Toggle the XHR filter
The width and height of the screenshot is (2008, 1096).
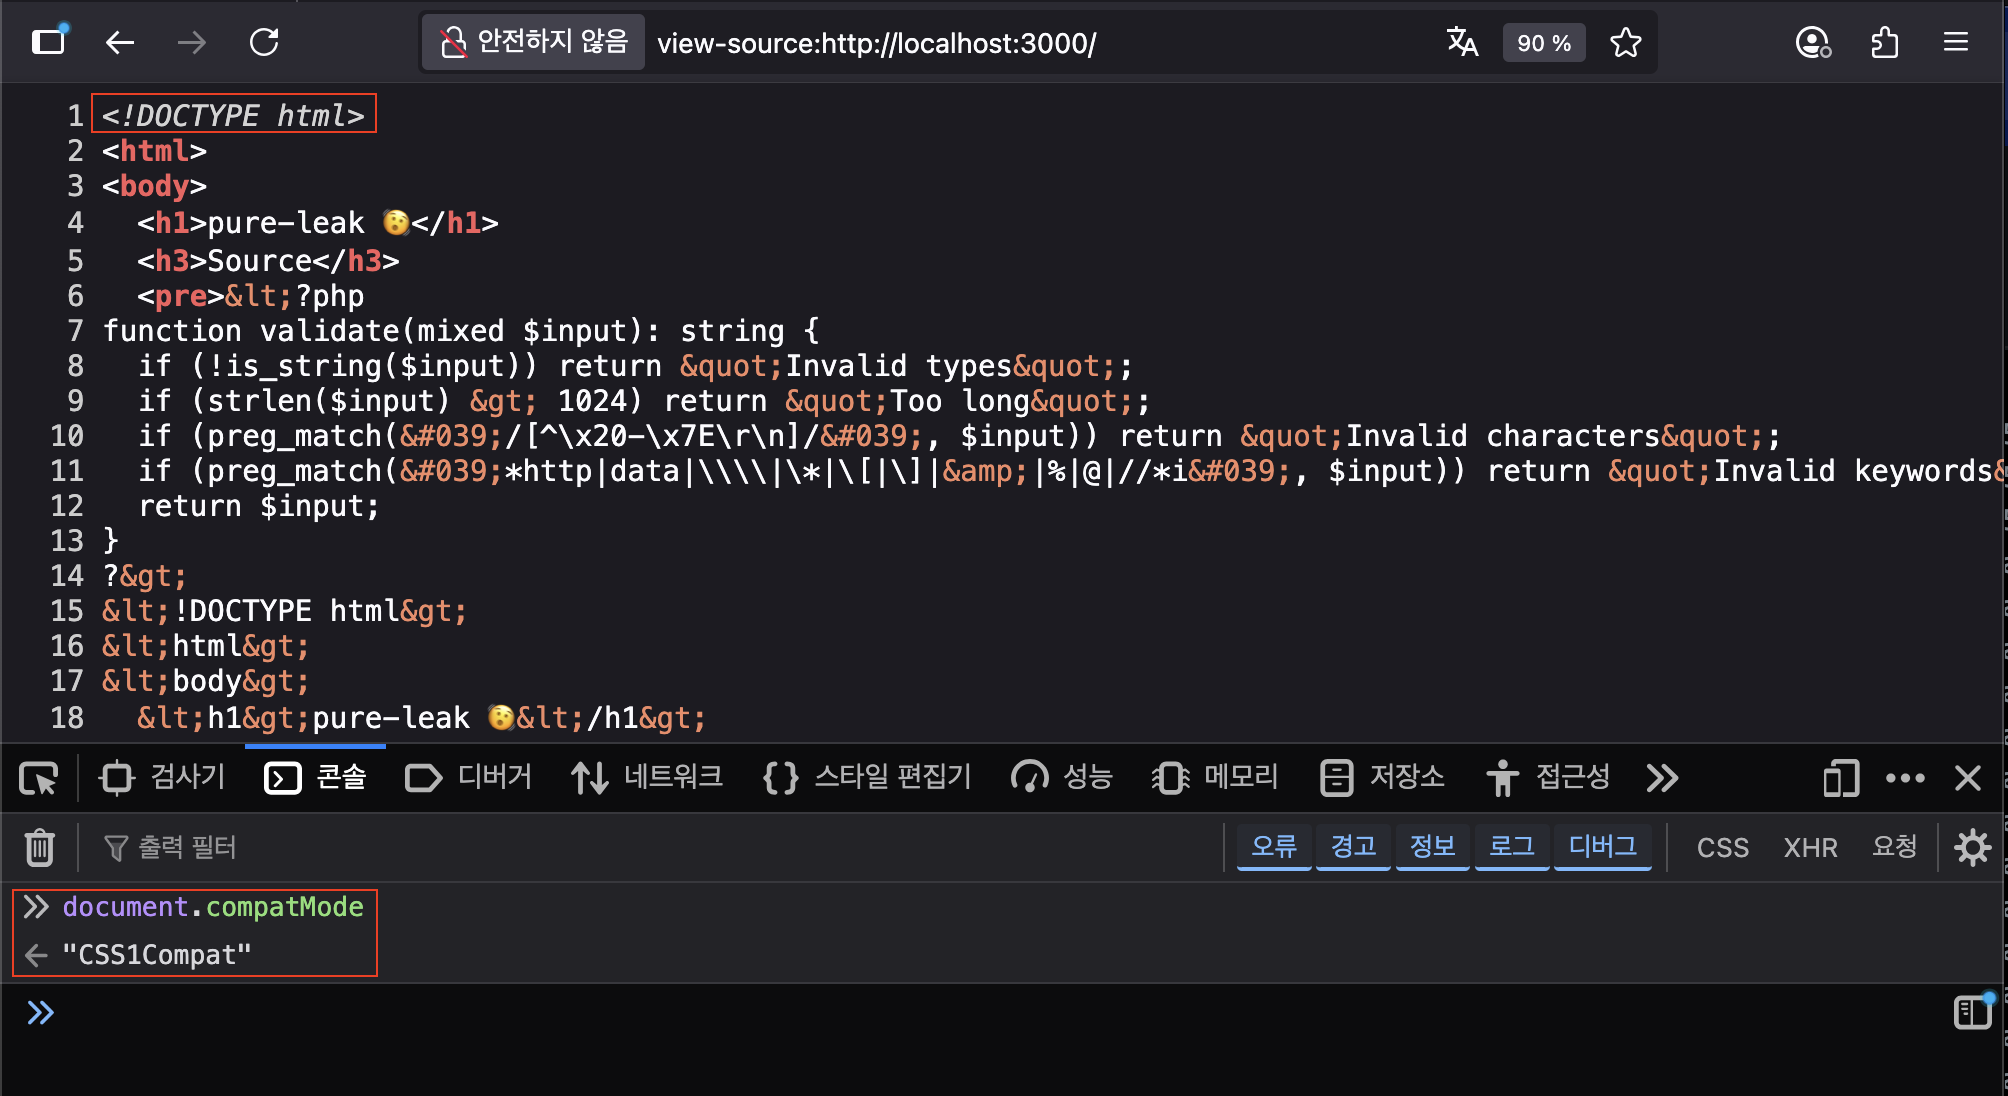1810,848
